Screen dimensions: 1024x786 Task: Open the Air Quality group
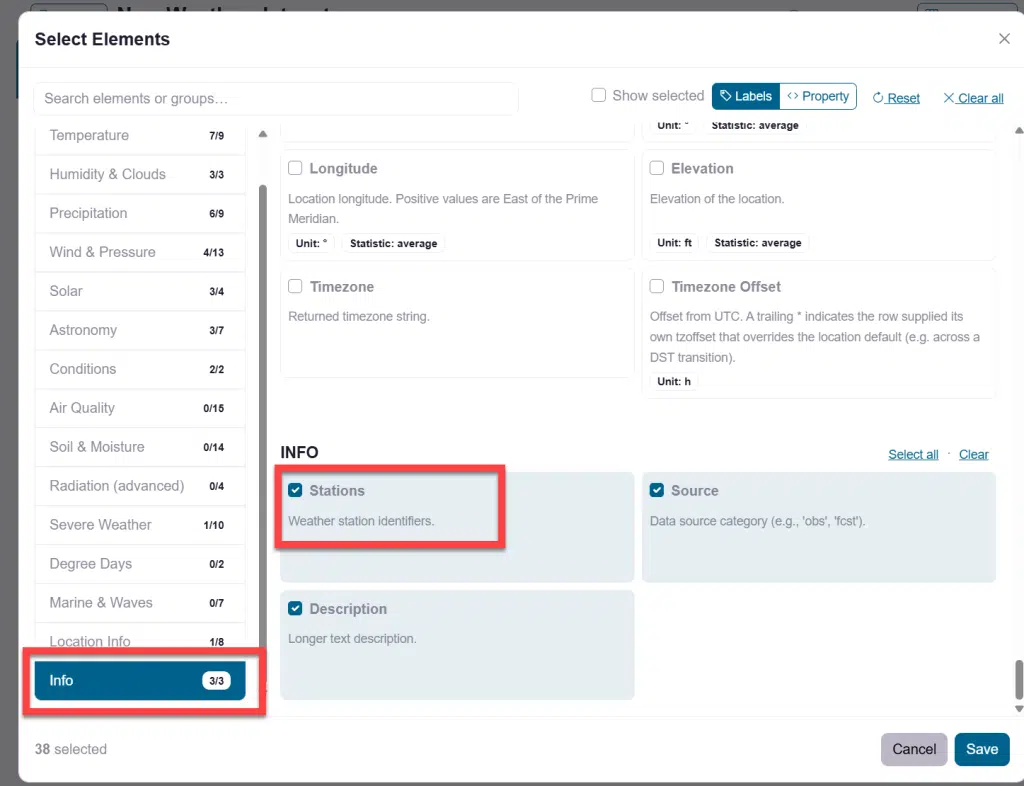140,408
